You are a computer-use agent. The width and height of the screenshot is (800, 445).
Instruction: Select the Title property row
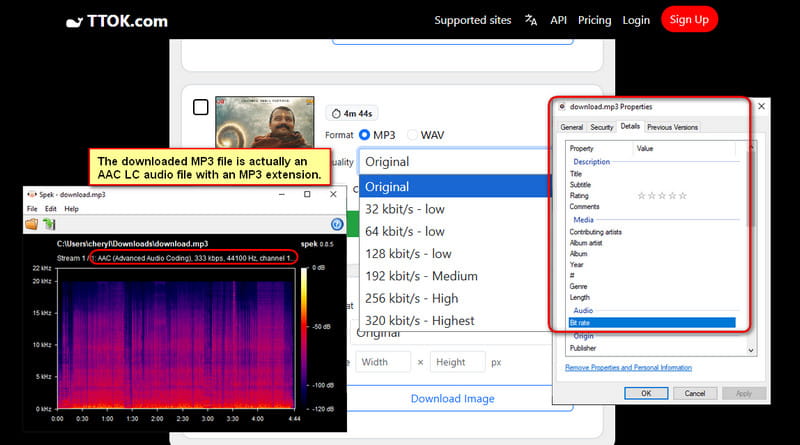pyautogui.click(x=652, y=174)
